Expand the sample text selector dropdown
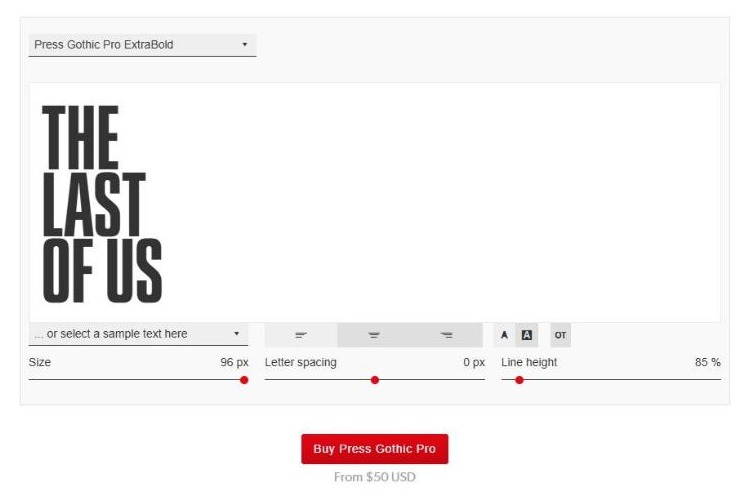The image size is (750, 496). coord(138,334)
